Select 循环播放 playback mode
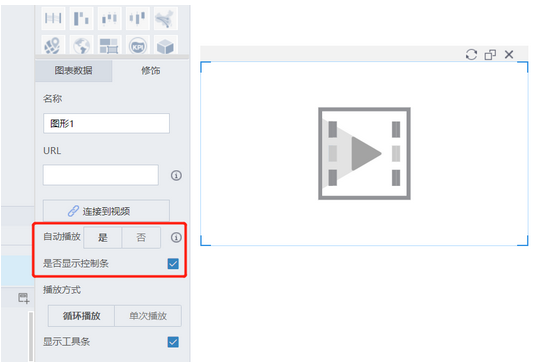The height and width of the screenshot is (362, 536). (81, 316)
